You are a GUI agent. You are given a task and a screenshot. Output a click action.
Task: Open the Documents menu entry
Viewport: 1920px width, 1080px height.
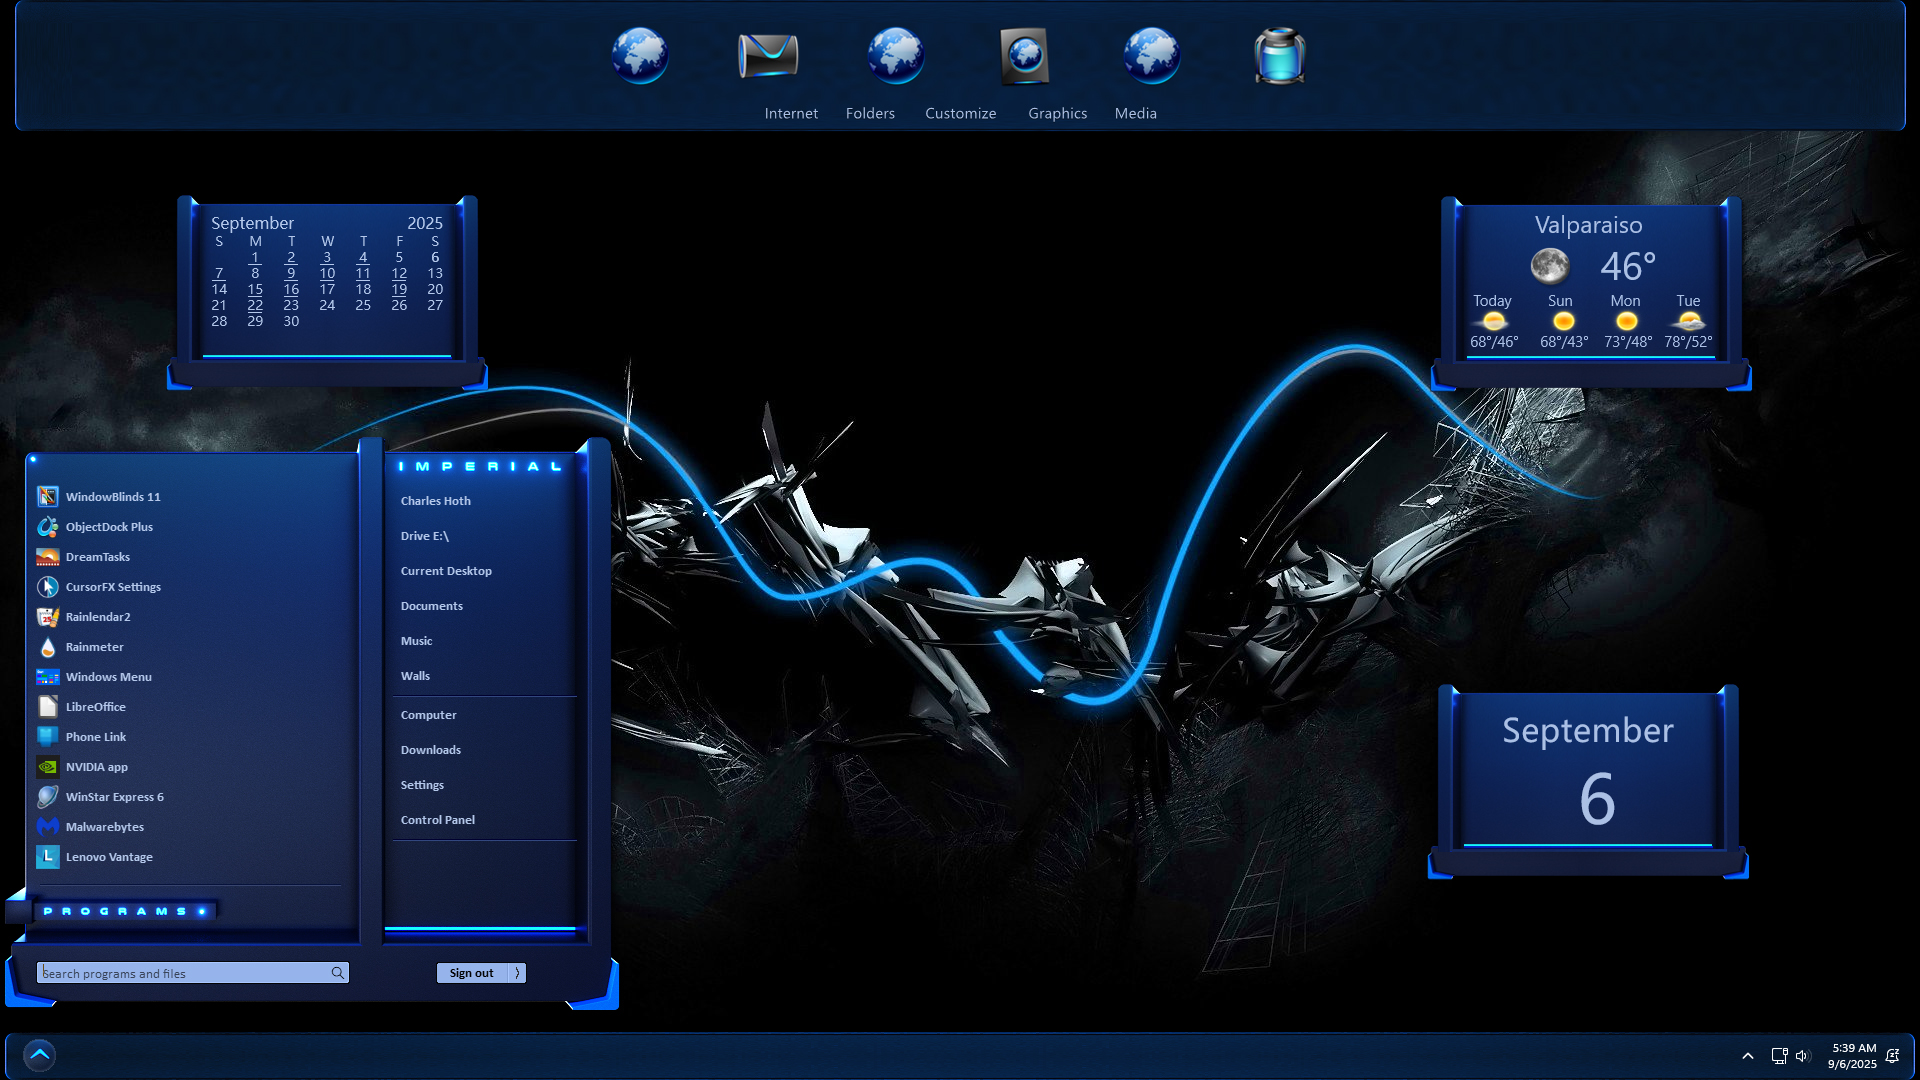(431, 606)
